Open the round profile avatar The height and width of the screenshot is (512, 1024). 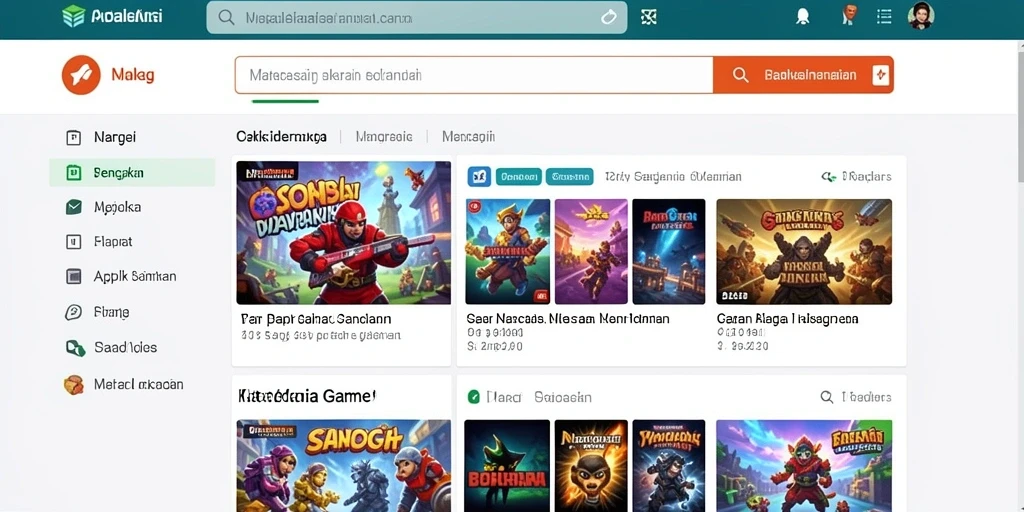(x=921, y=16)
